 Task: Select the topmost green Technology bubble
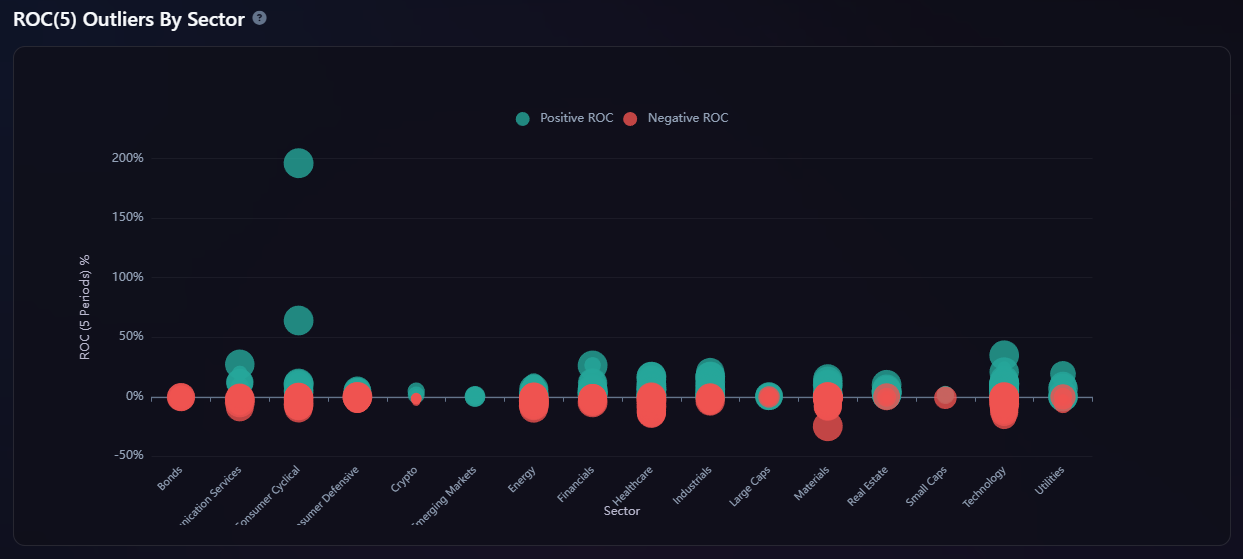pyautogui.click(x=1004, y=354)
